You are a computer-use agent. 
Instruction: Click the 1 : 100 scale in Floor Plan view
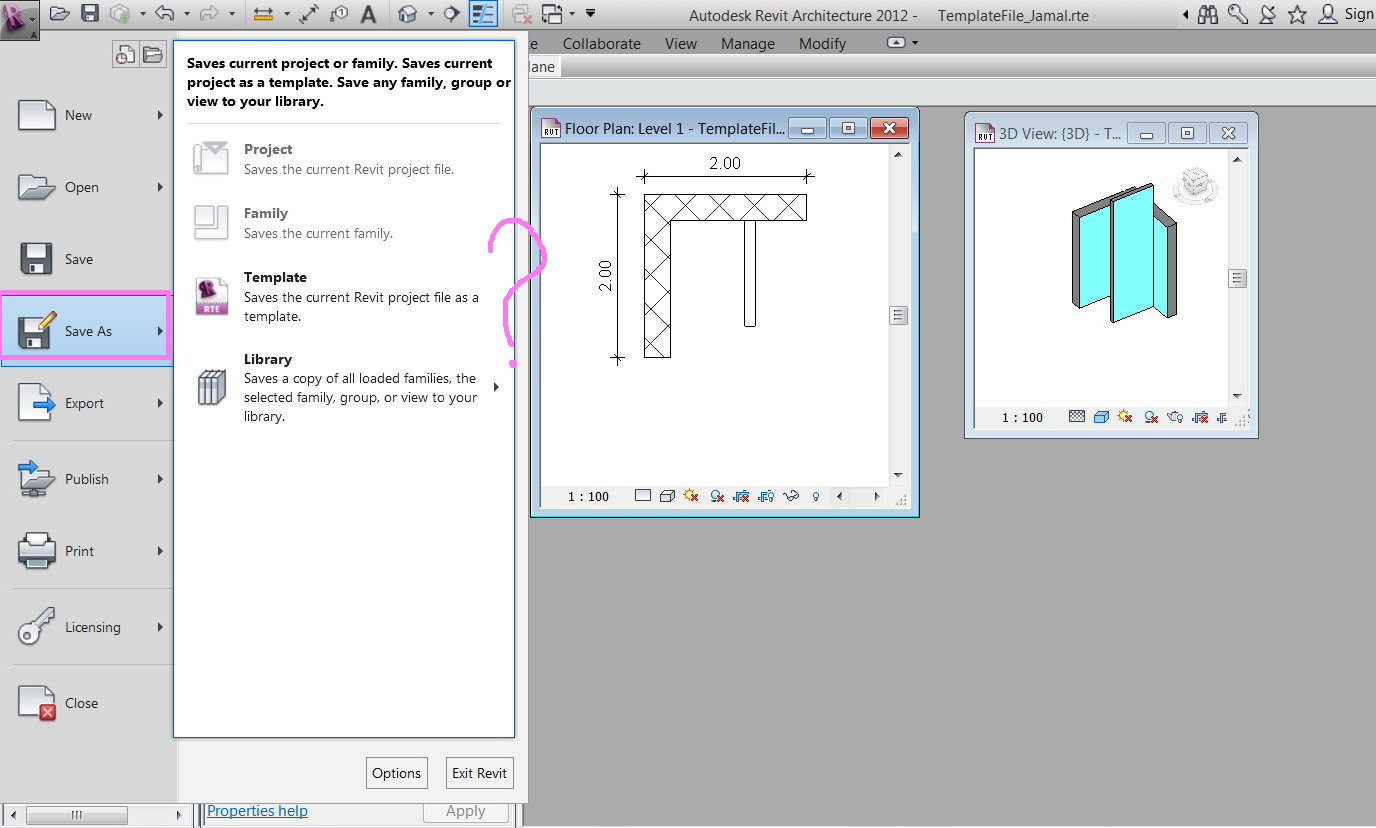tap(588, 496)
